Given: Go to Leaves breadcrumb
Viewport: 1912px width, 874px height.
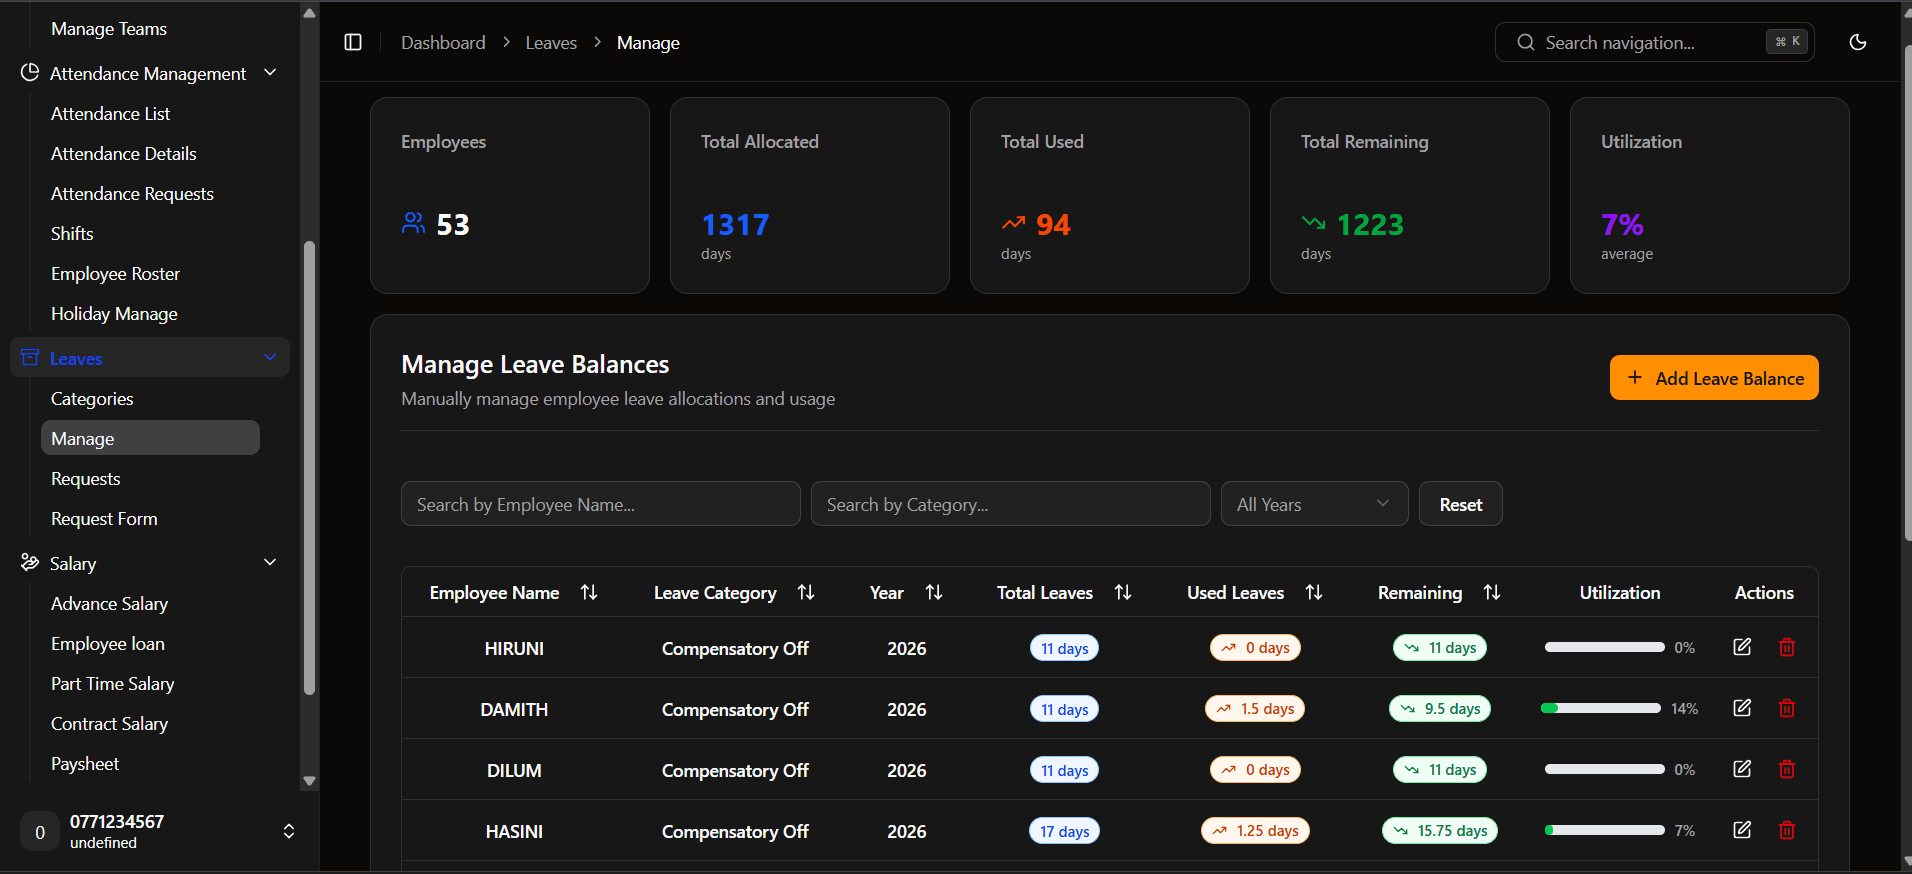Looking at the screenshot, I should pyautogui.click(x=551, y=43).
